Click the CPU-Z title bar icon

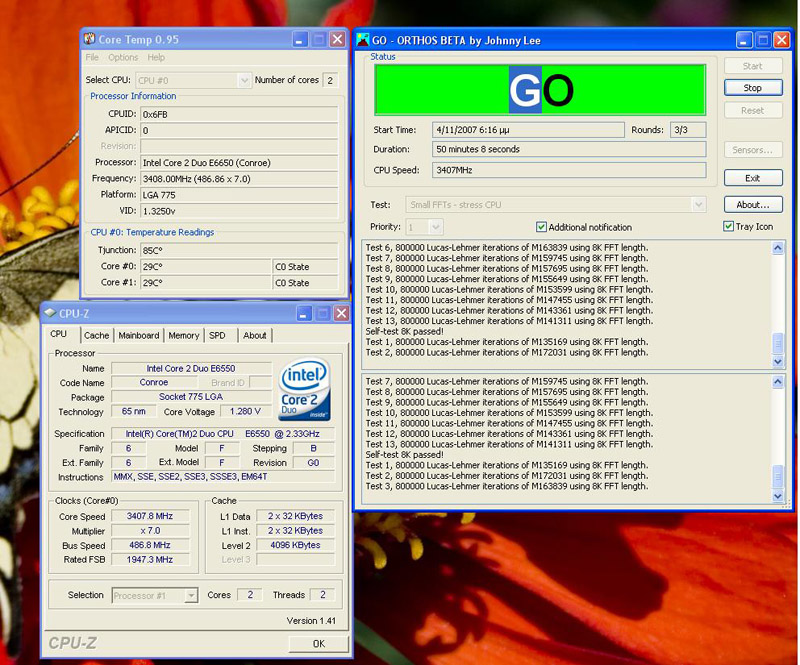point(50,312)
